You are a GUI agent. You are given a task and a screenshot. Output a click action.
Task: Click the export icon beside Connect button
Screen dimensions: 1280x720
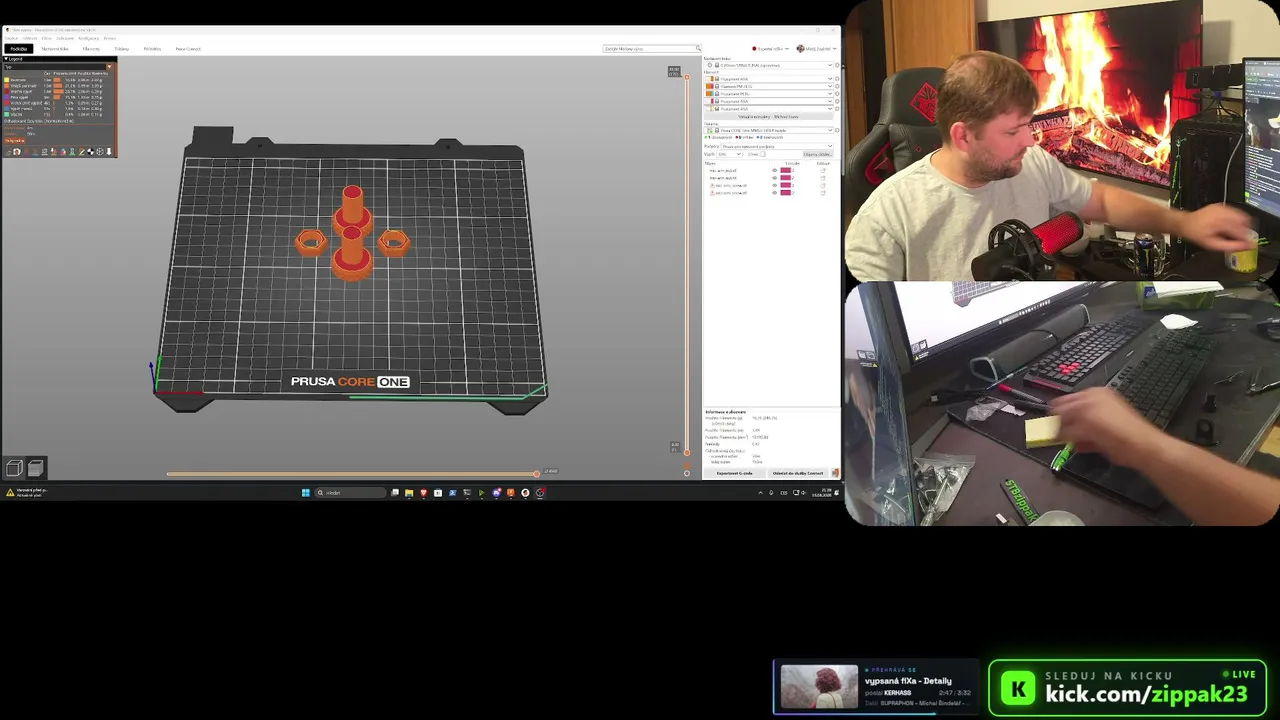point(835,473)
